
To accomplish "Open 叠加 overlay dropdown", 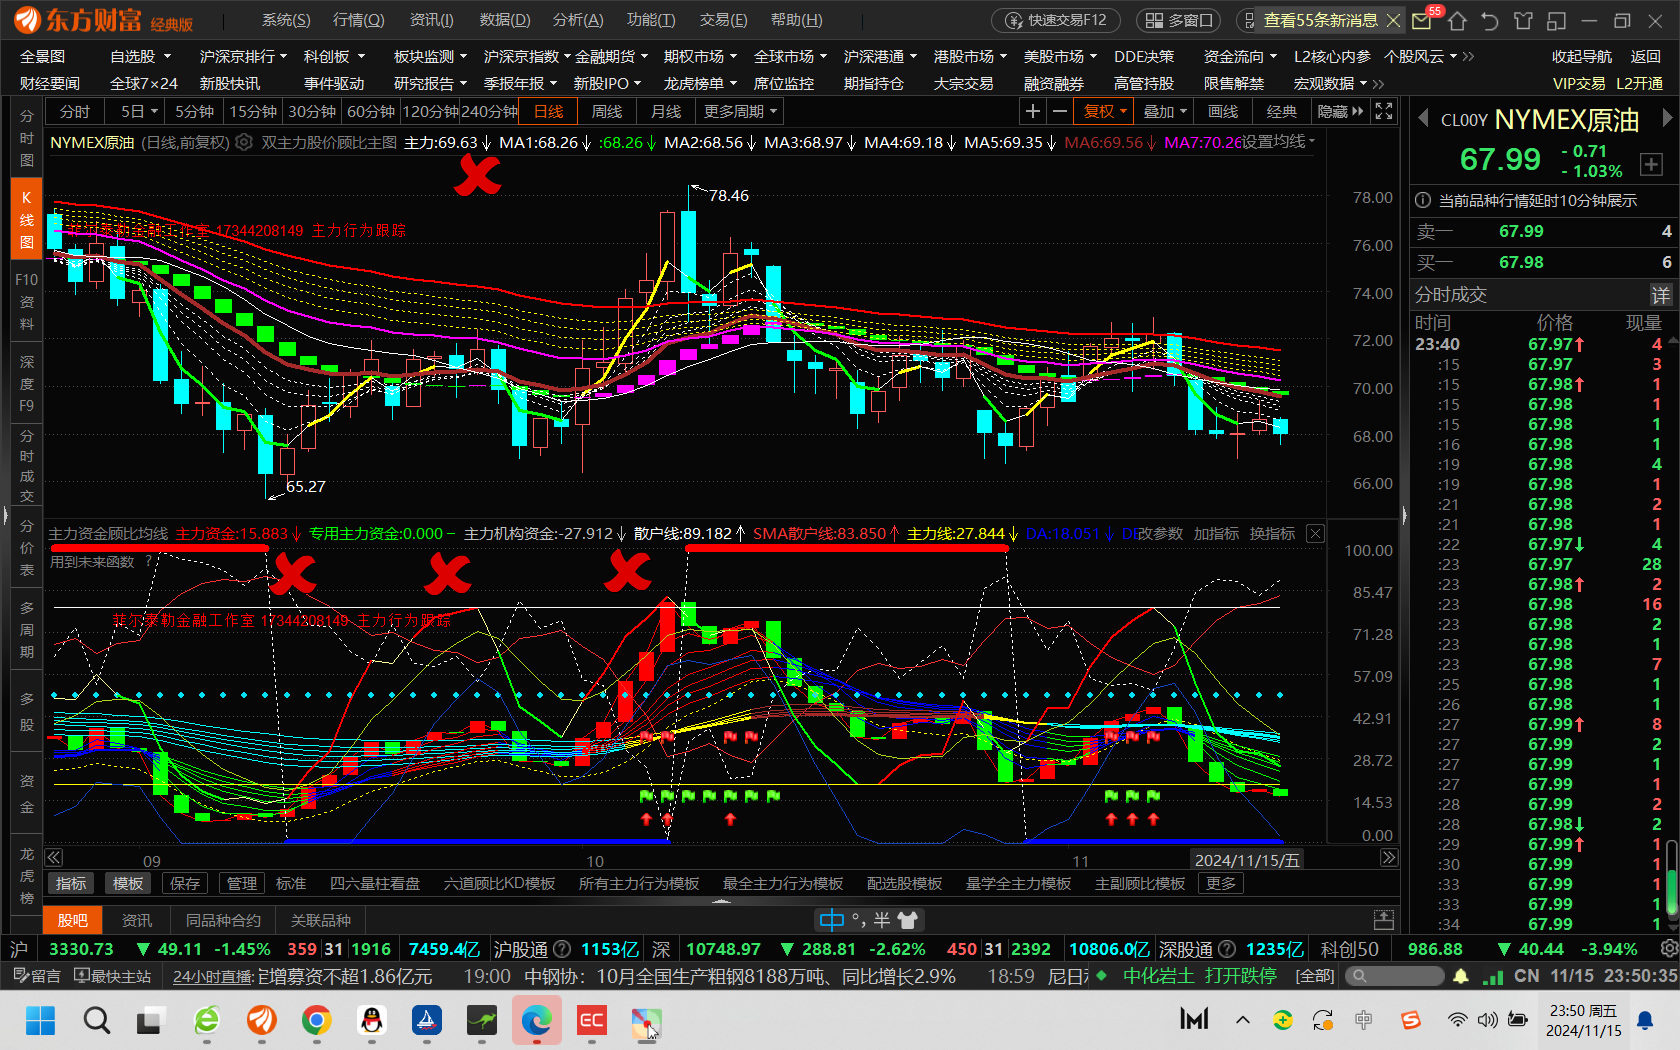I will point(1165,112).
